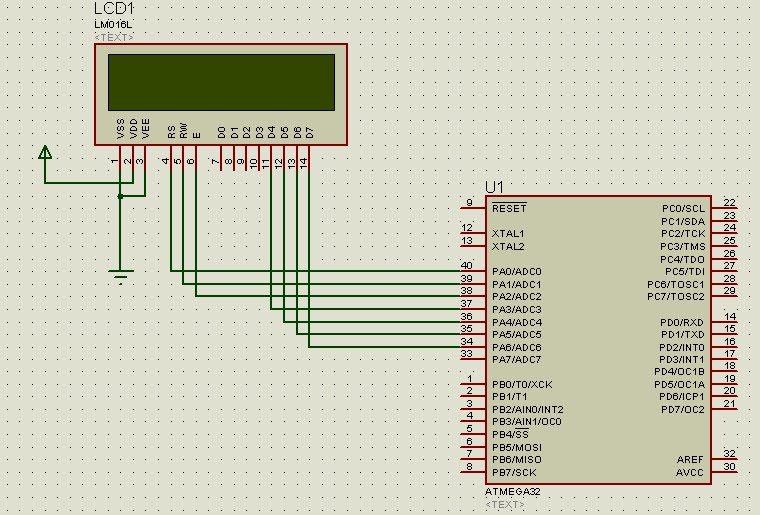Viewport: 760px width, 515px height.
Task: Click the PA6/ADC6 pin name
Action: click(x=517, y=347)
